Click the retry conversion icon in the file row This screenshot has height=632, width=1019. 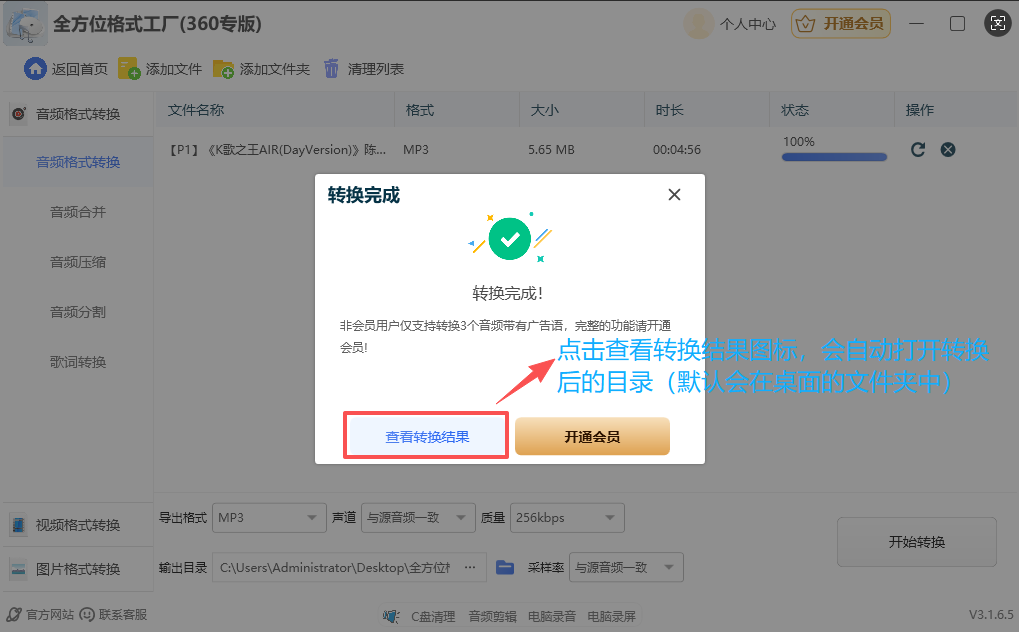tap(918, 150)
